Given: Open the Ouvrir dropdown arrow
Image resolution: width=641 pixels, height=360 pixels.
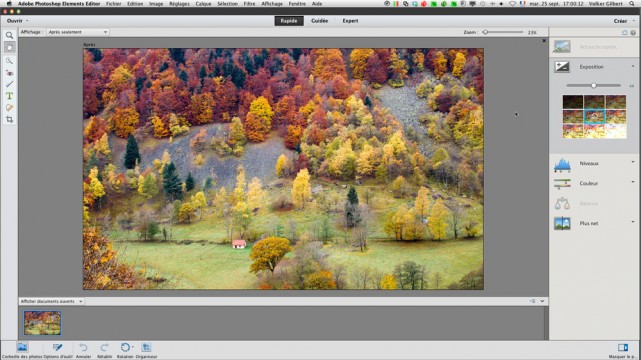Looking at the screenshot, I should click(27, 20).
